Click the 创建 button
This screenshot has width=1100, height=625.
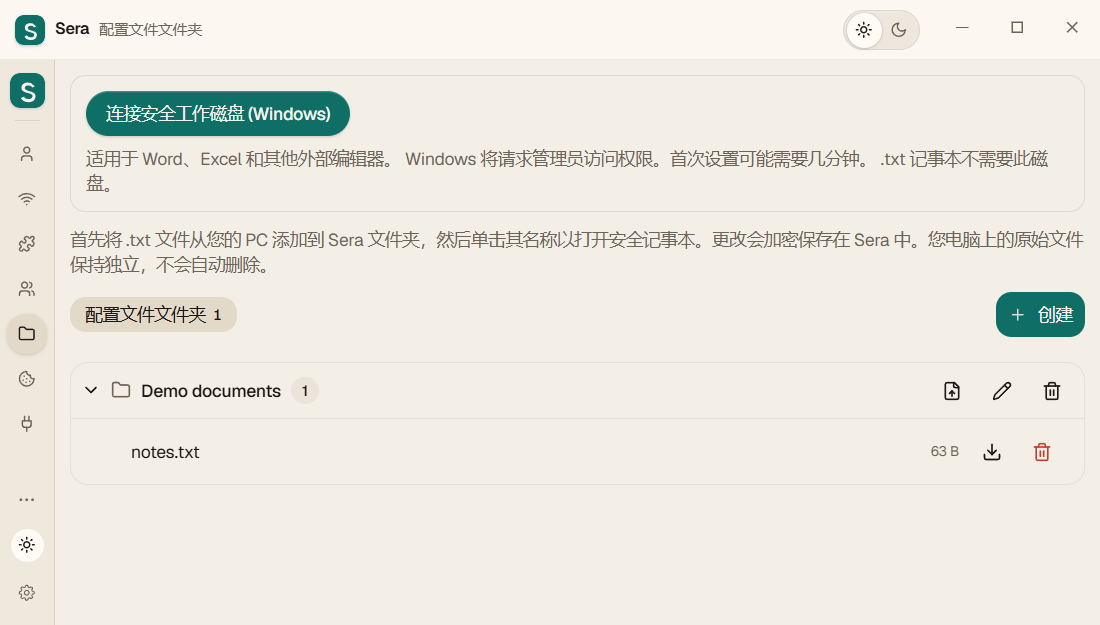(1040, 314)
